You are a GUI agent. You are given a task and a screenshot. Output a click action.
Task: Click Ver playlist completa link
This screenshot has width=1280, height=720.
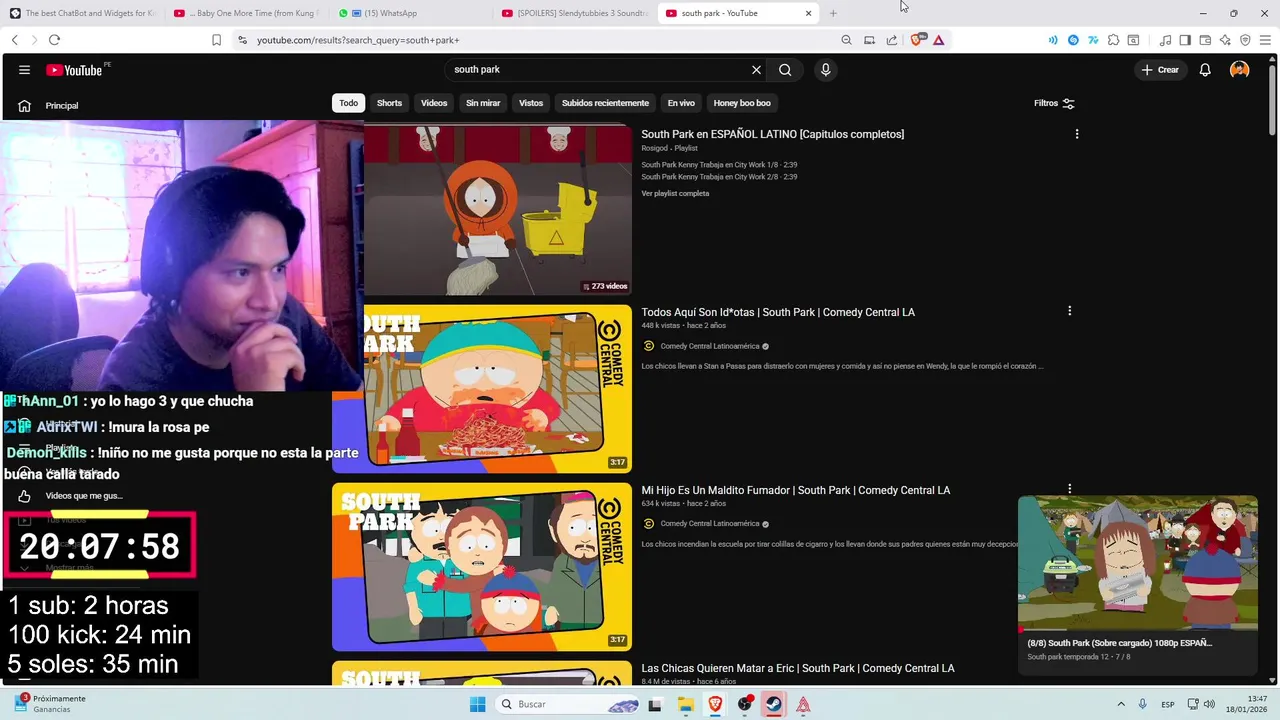coord(675,193)
